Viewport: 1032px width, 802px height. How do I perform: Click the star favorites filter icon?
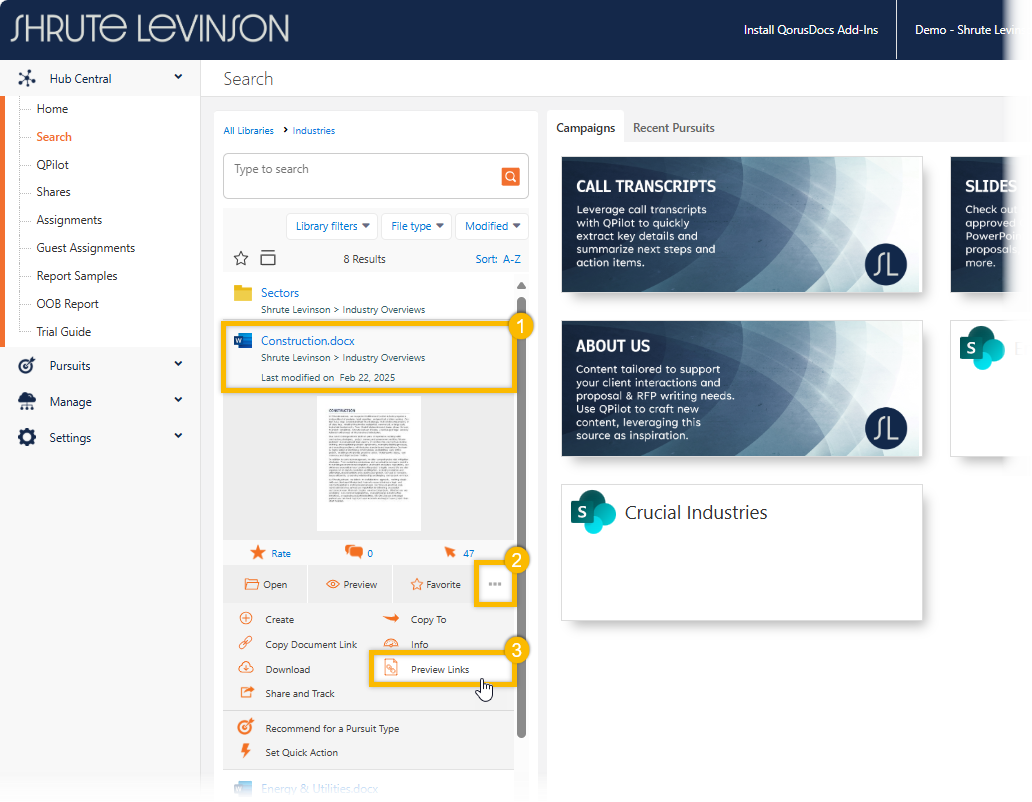[241, 259]
